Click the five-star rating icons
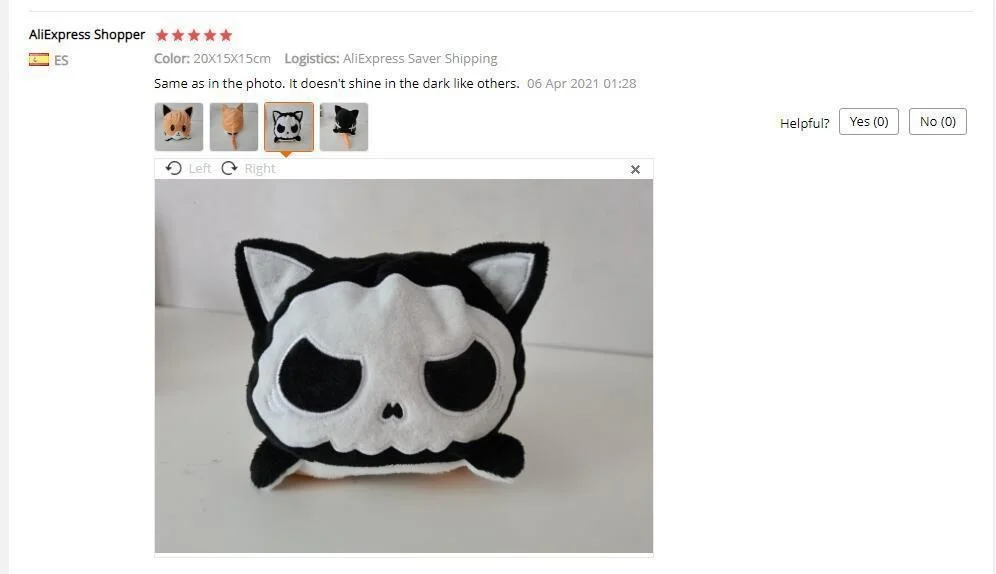This screenshot has height=574, width=996. tap(194, 35)
